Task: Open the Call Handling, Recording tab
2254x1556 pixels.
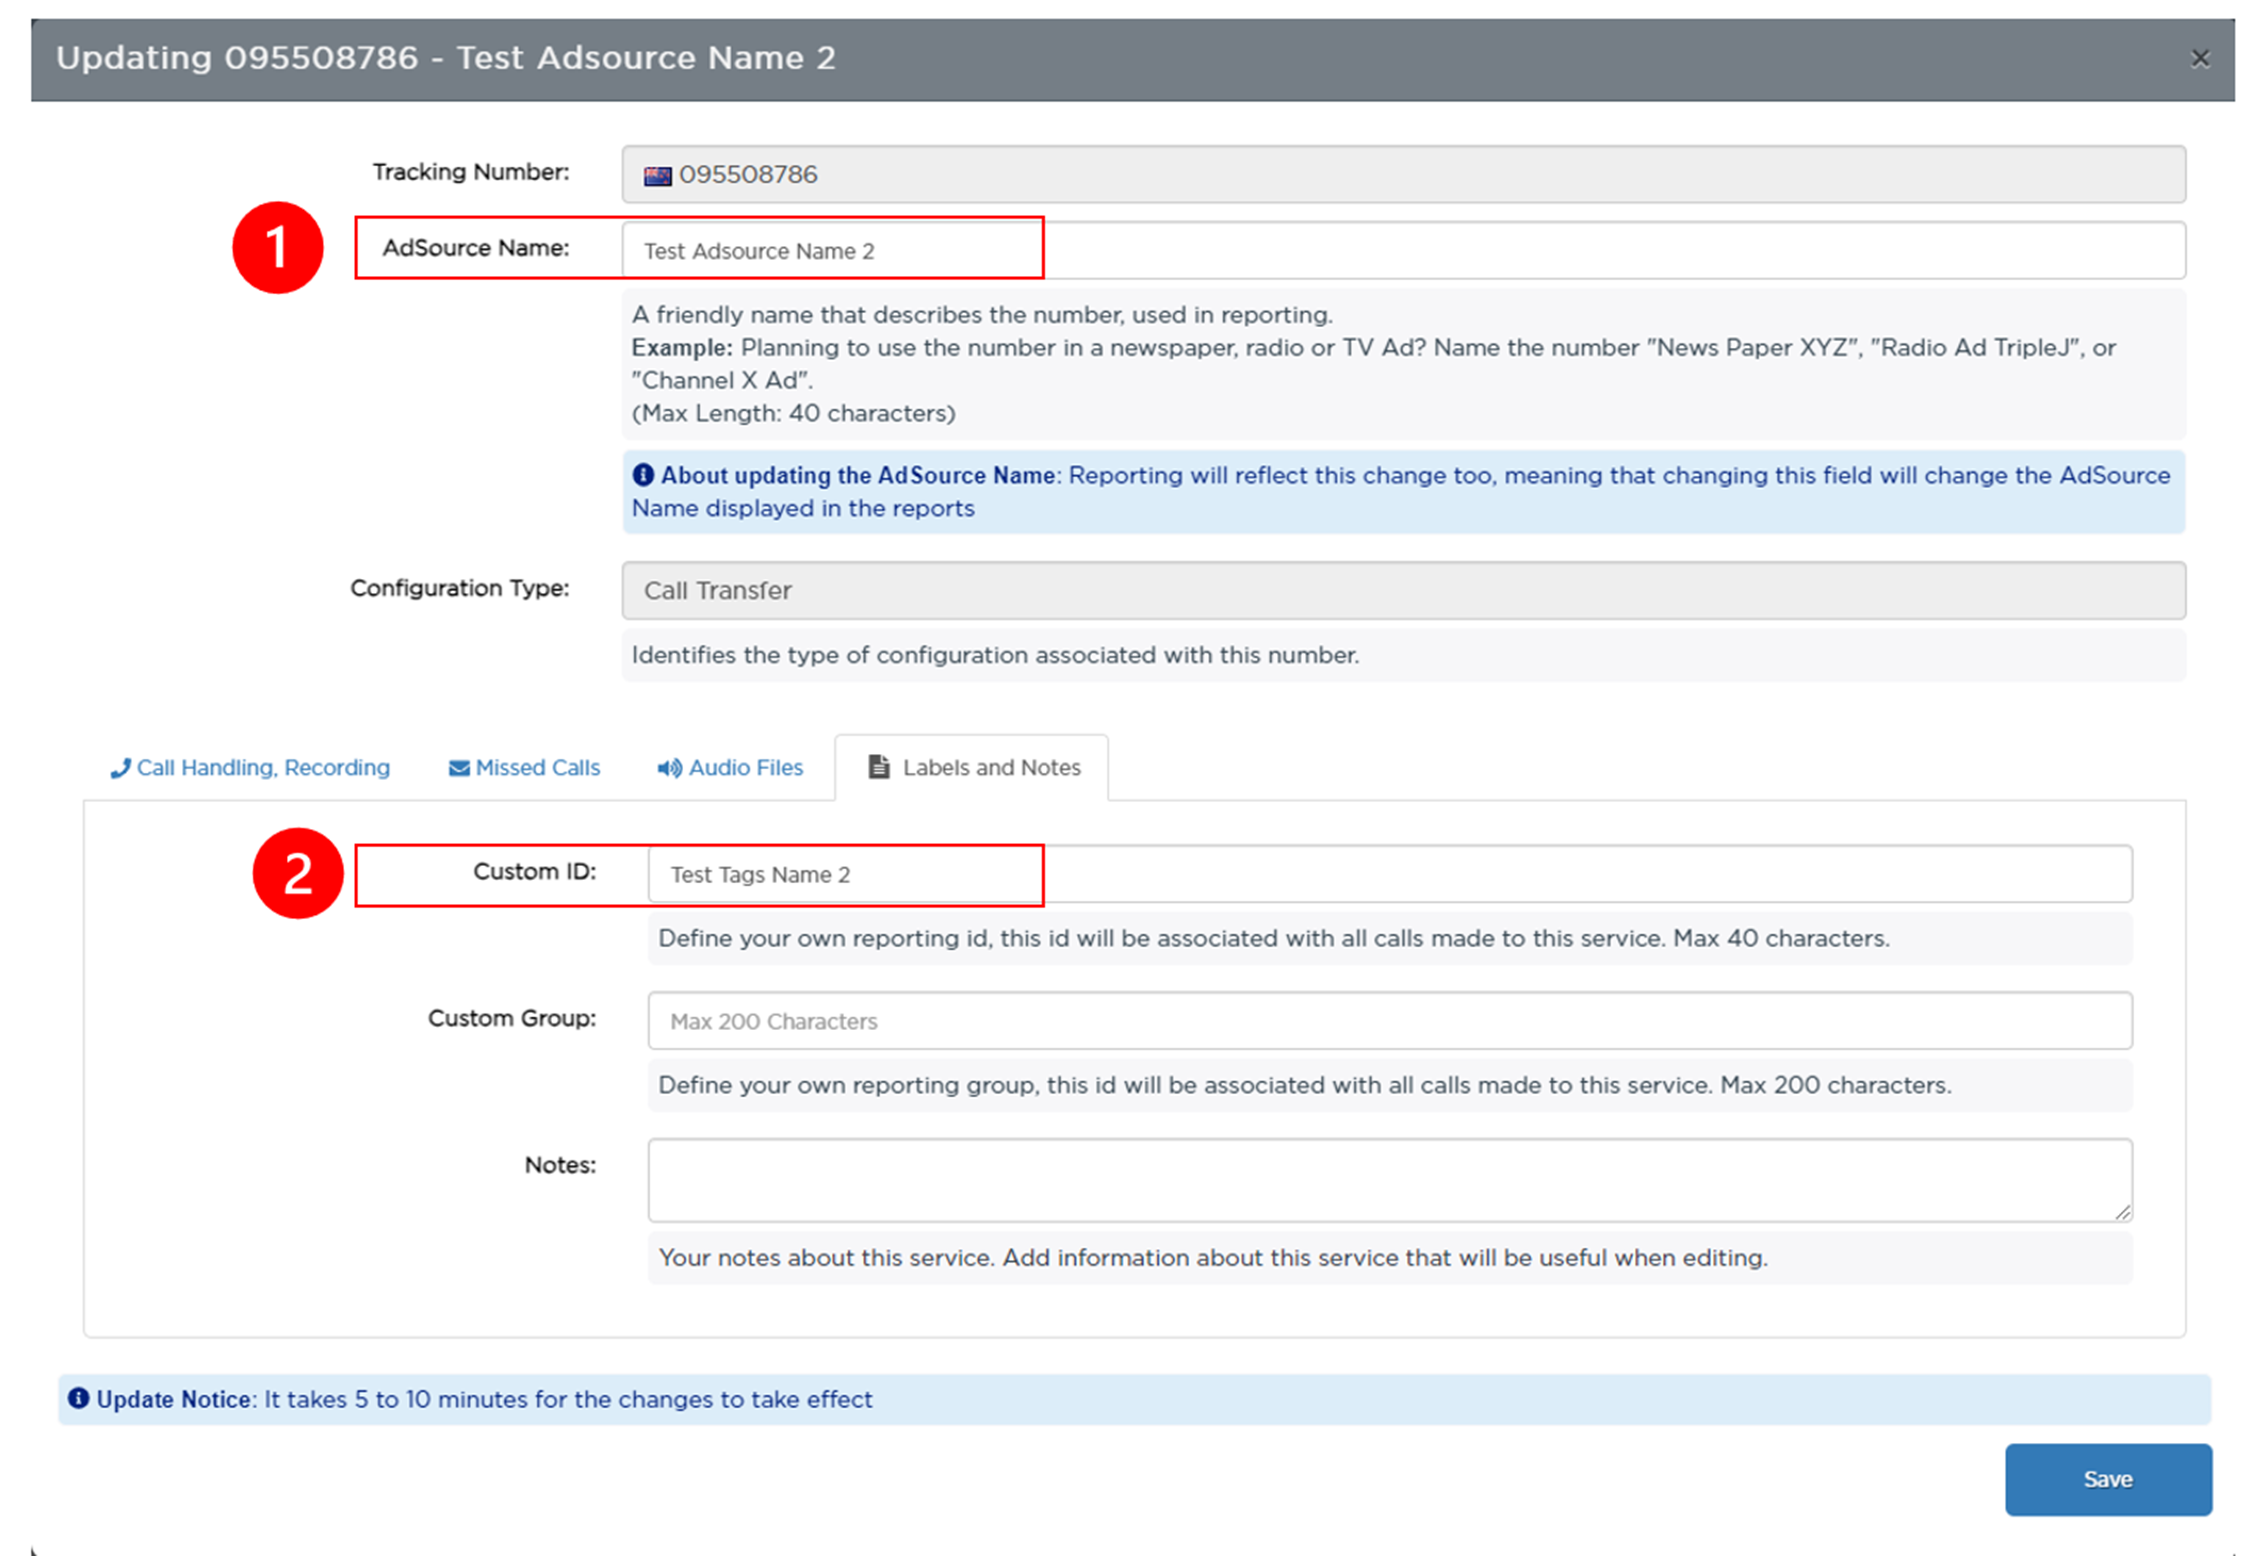Action: (x=250, y=767)
